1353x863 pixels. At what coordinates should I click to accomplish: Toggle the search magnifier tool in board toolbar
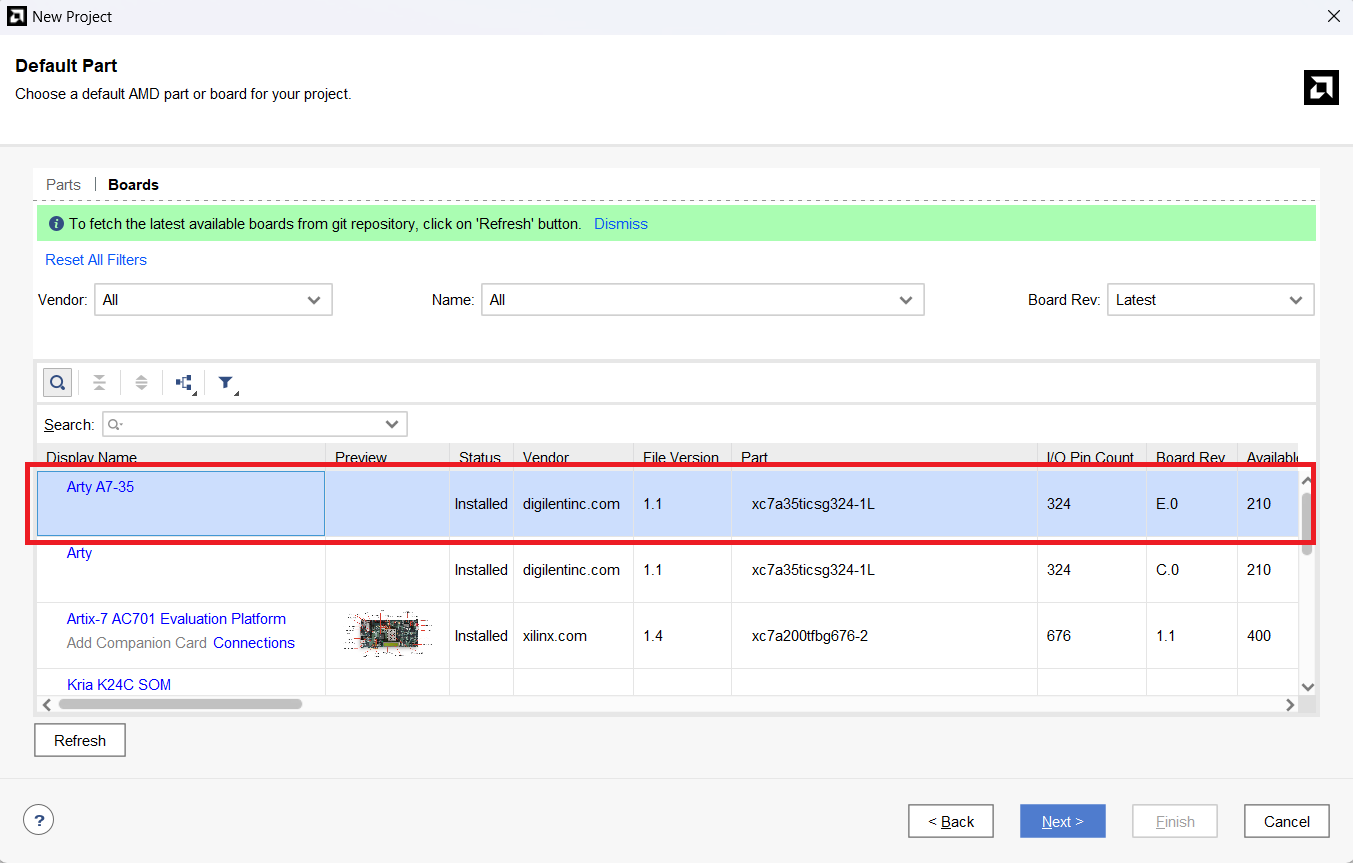57,382
